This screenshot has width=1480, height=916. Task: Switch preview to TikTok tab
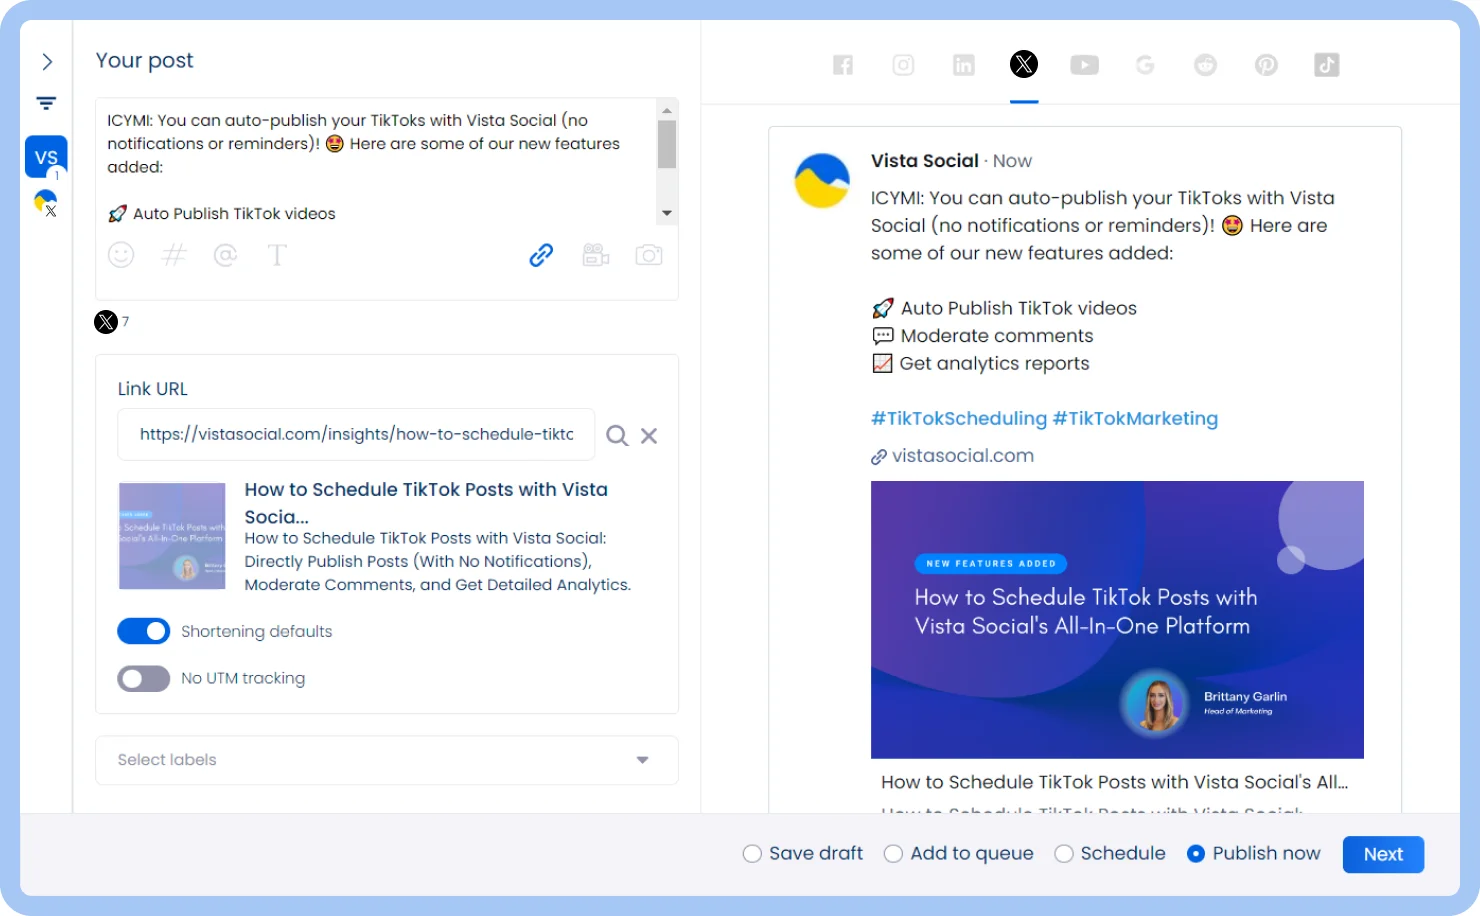pyautogui.click(x=1327, y=65)
